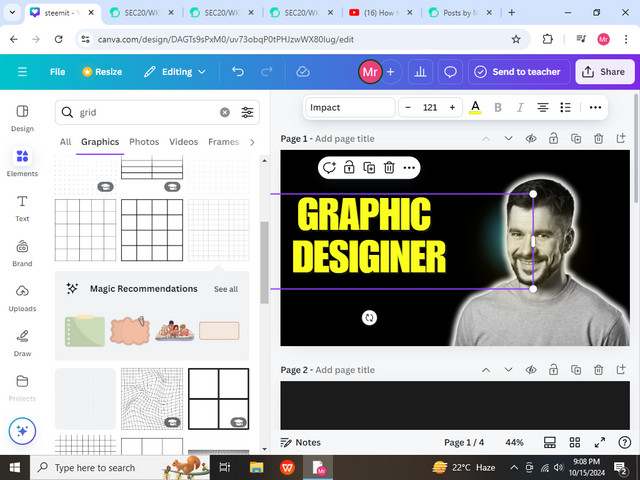Switch to the Frames tab
This screenshot has width=640, height=480.
pos(223,142)
